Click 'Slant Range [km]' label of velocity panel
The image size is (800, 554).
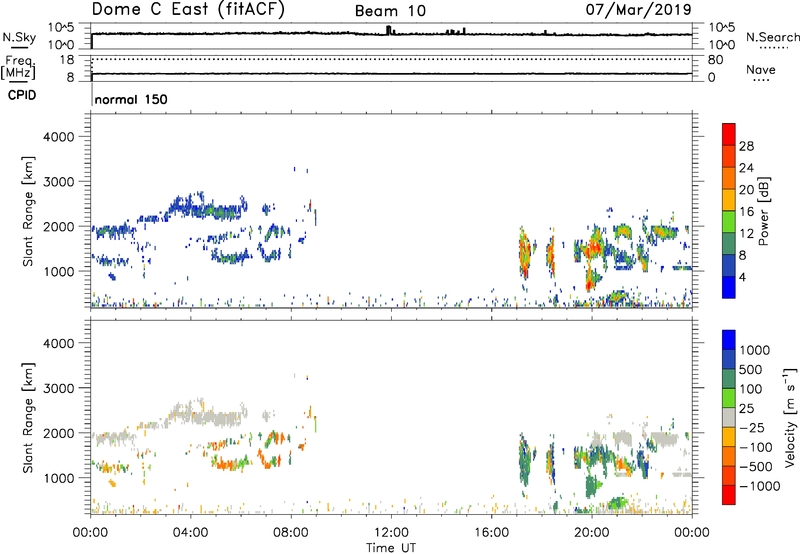coord(28,418)
